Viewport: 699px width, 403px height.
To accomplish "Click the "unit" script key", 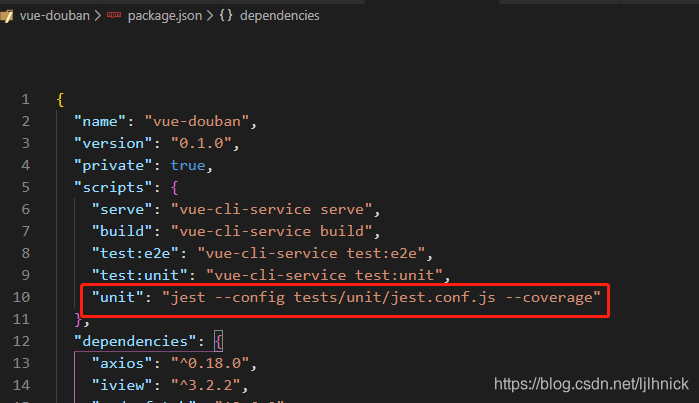I will coord(117,297).
